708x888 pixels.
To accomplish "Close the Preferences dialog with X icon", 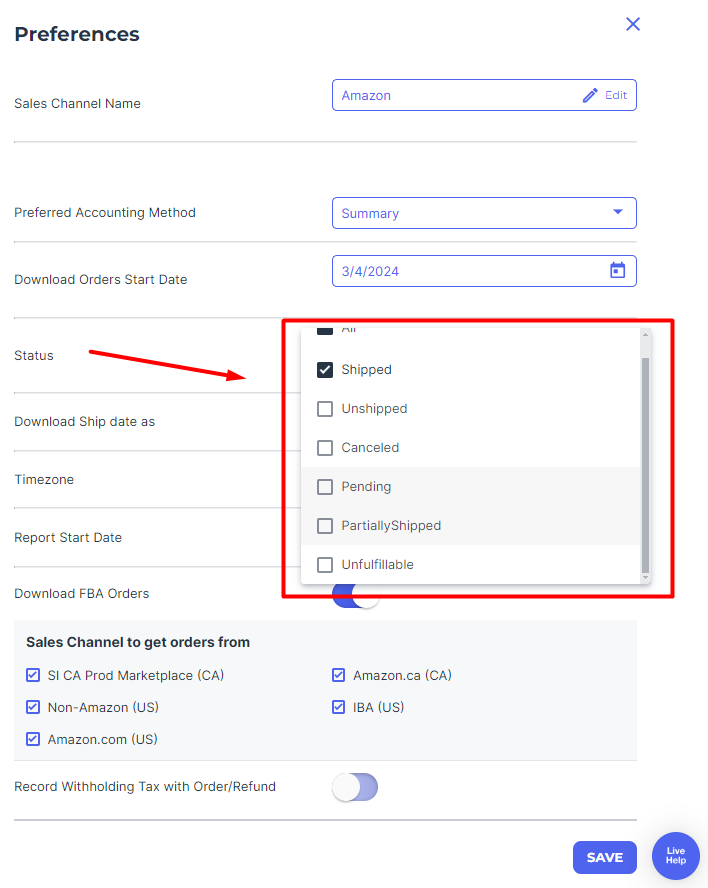I will [633, 24].
